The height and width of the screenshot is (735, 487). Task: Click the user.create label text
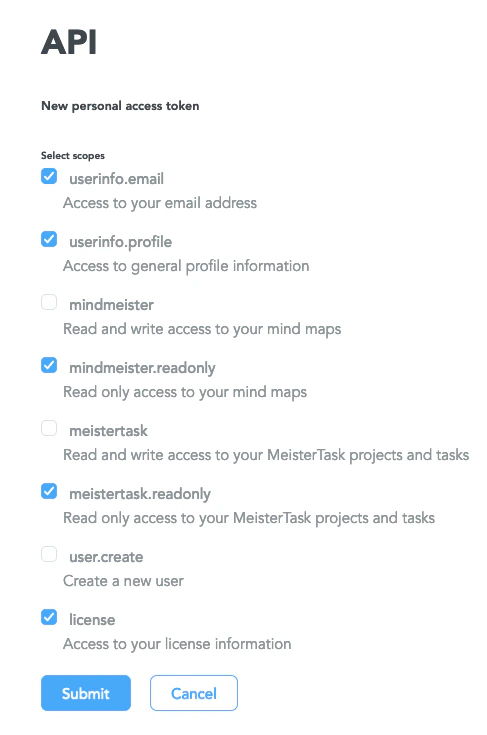pos(106,557)
